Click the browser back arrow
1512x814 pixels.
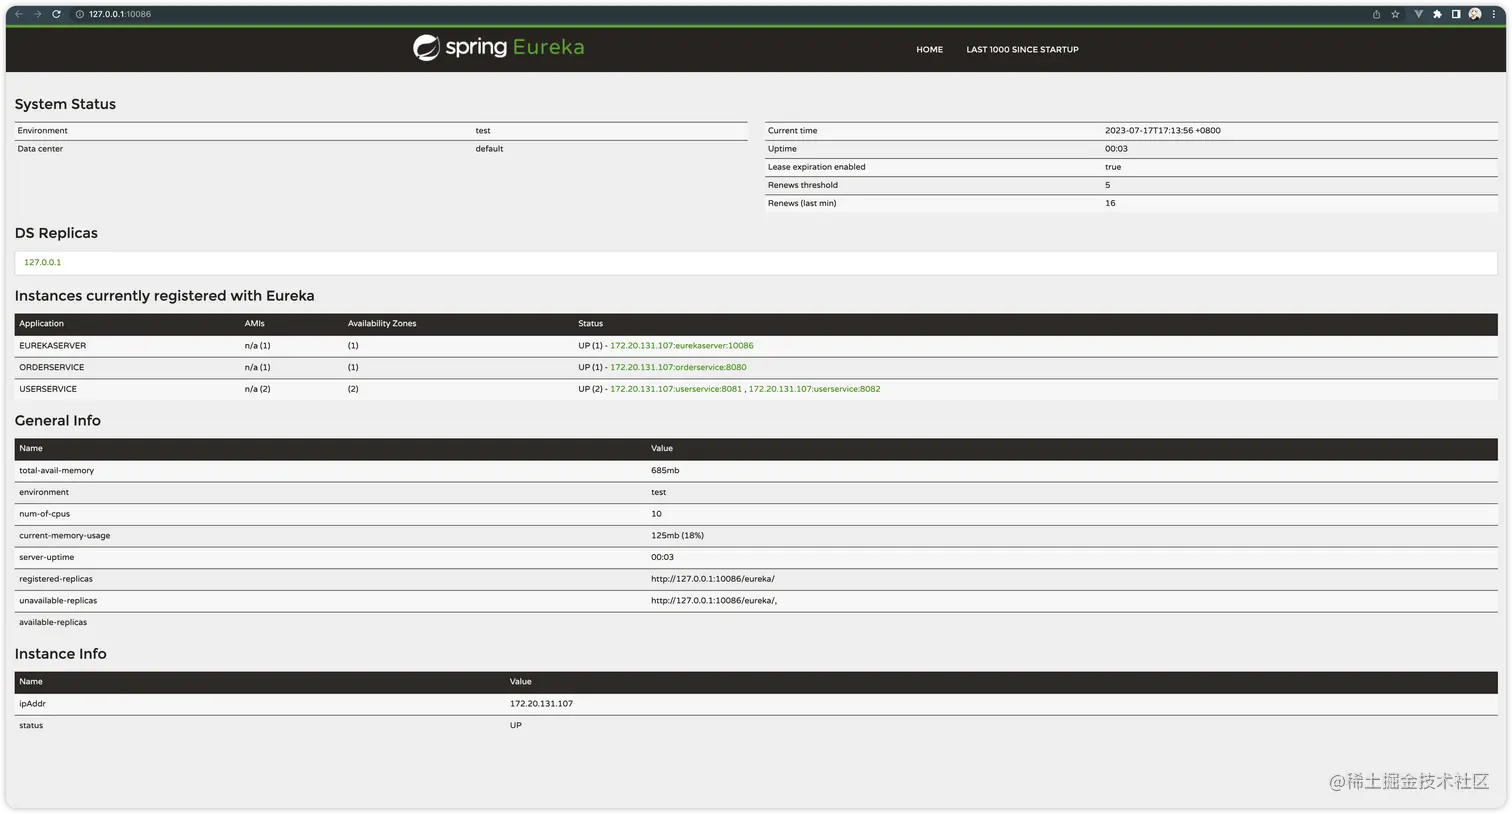(x=18, y=14)
